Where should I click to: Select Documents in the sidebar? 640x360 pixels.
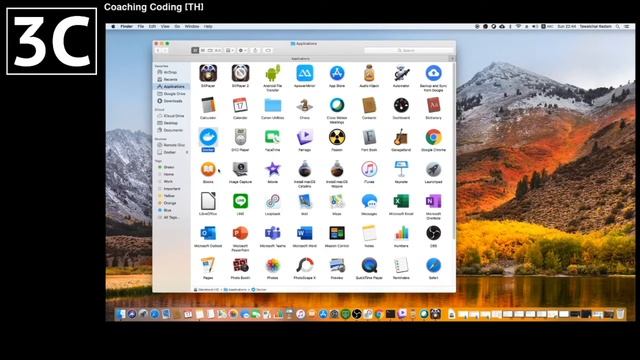(171, 130)
